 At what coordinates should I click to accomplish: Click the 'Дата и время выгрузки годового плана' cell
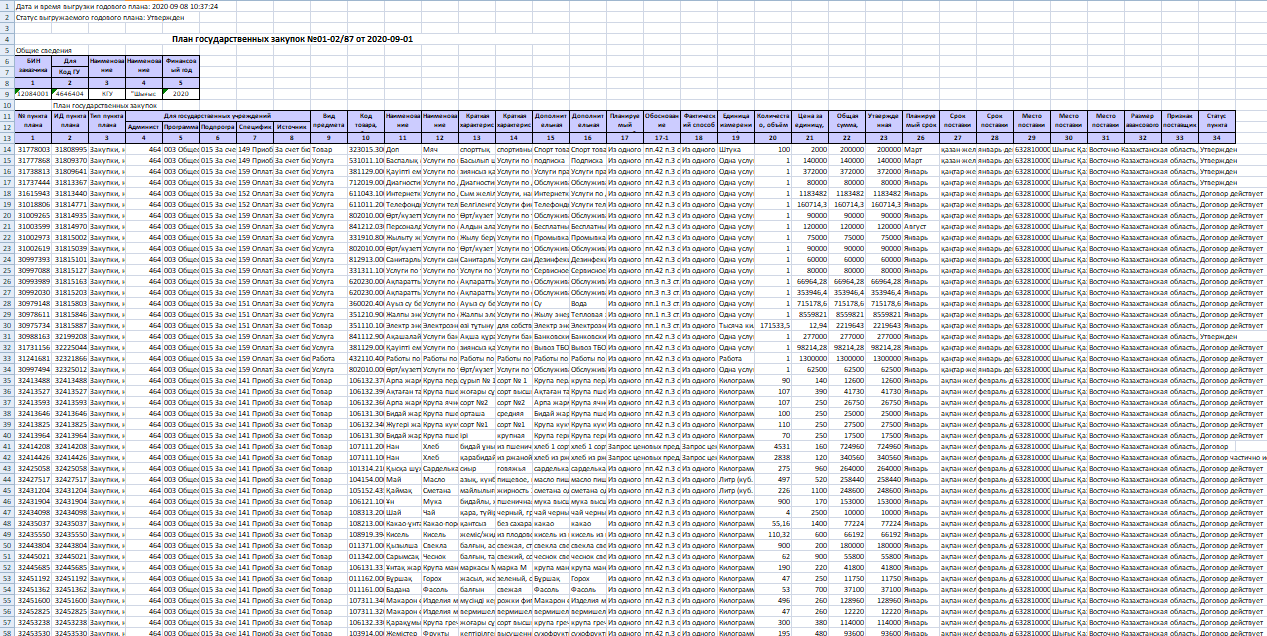[x=117, y=6]
